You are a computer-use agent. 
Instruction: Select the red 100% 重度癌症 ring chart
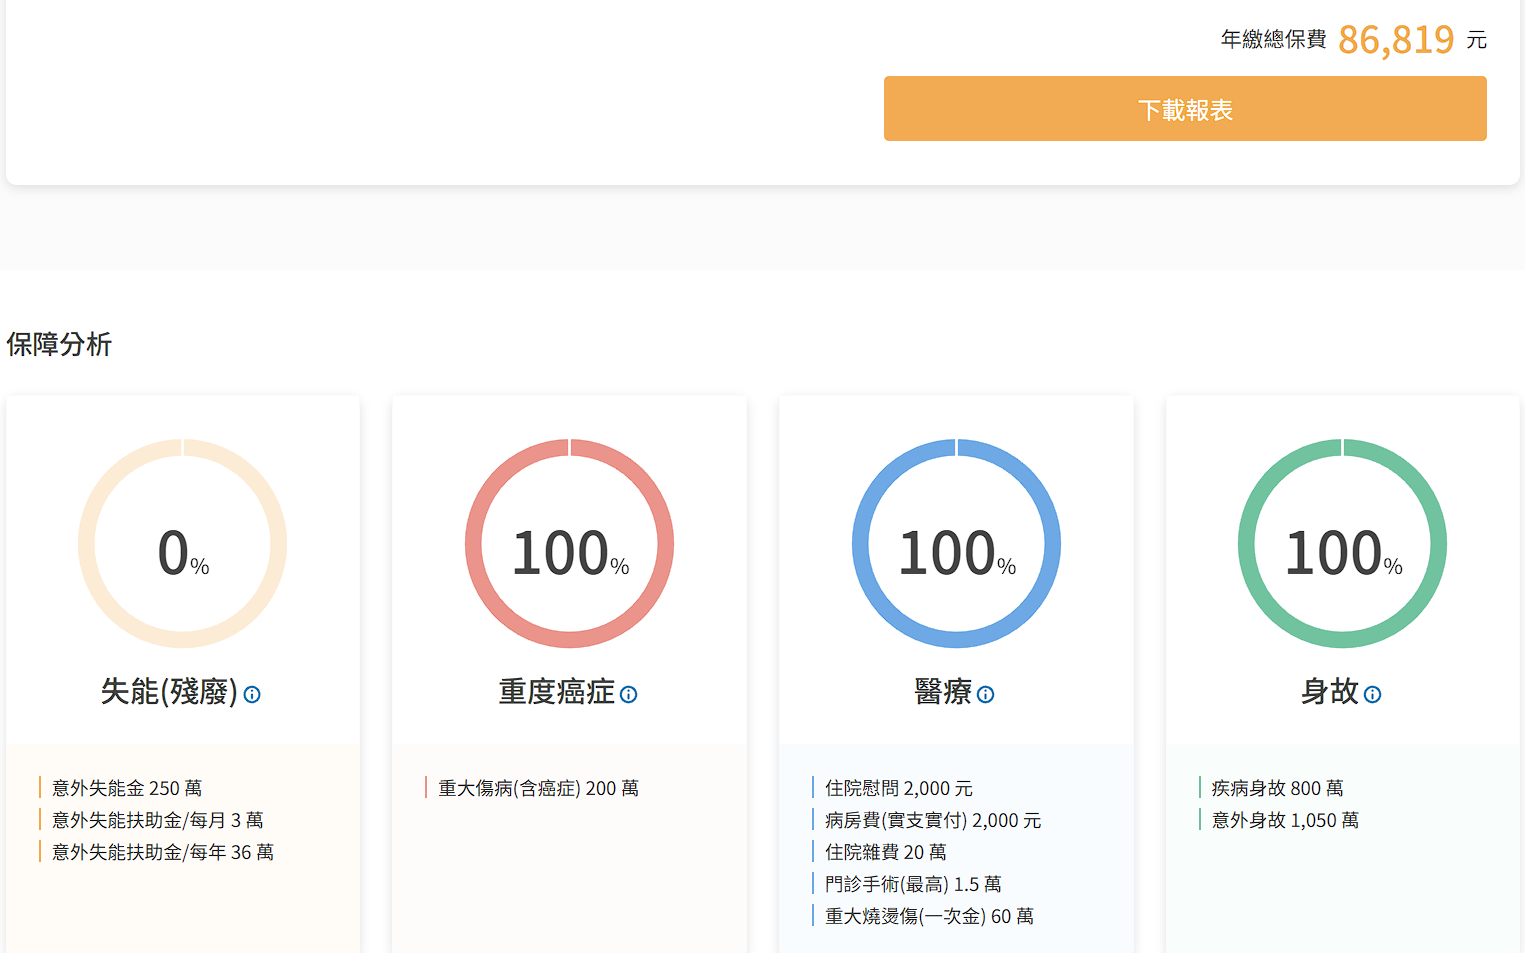[x=569, y=544]
